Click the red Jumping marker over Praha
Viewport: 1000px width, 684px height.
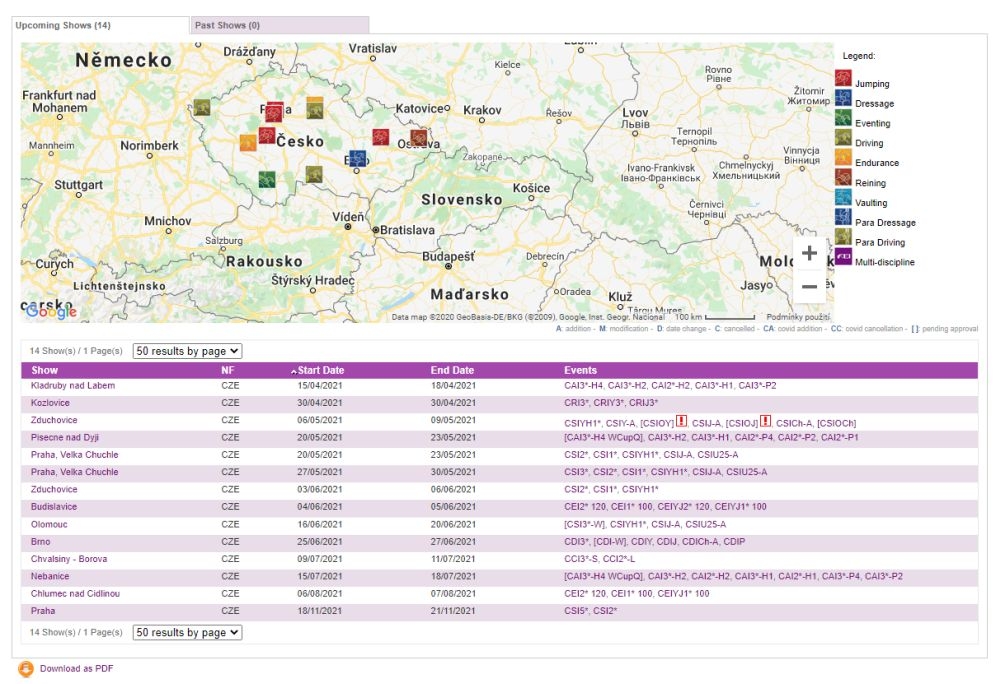tap(275, 112)
